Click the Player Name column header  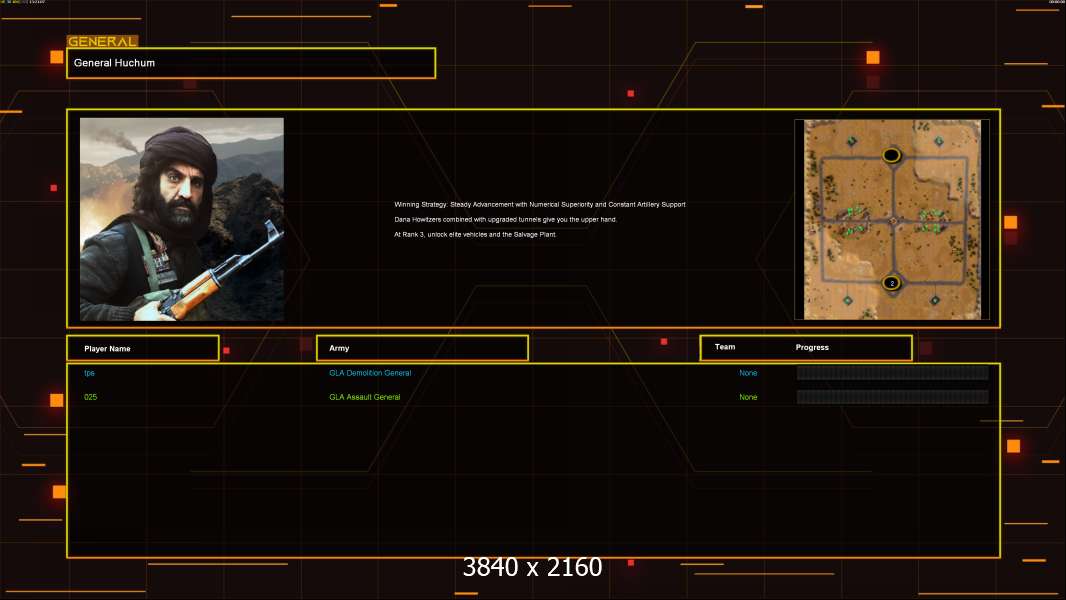pos(143,348)
